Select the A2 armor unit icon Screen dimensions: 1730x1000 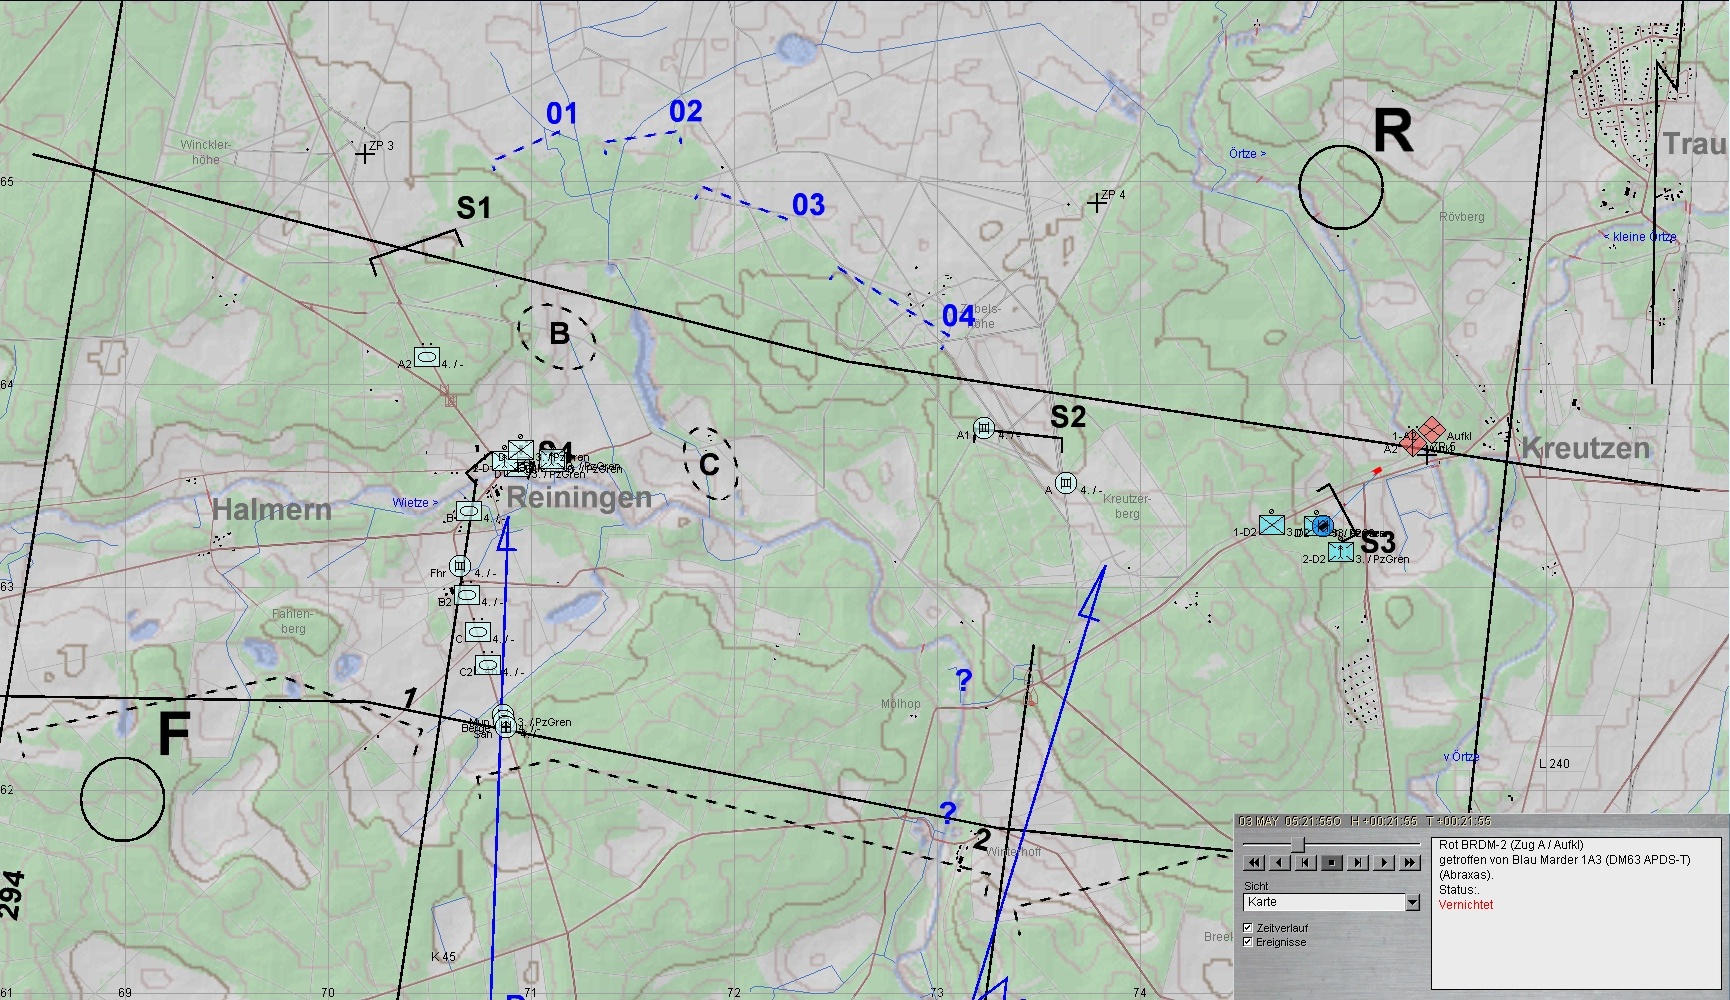428,356
